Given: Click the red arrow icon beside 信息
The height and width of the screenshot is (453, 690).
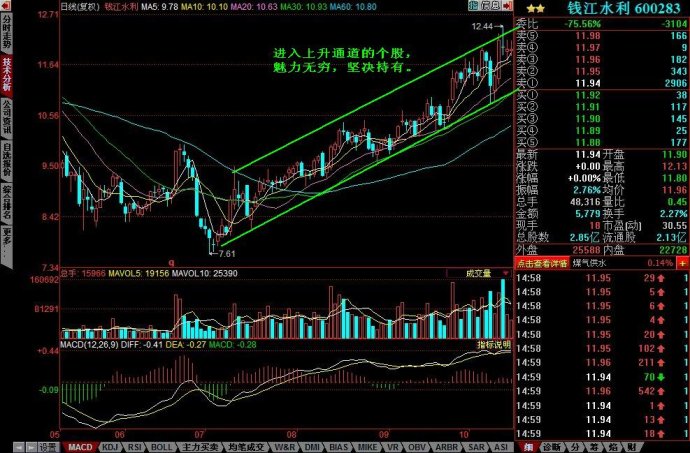Looking at the screenshot, I should [x=507, y=6].
